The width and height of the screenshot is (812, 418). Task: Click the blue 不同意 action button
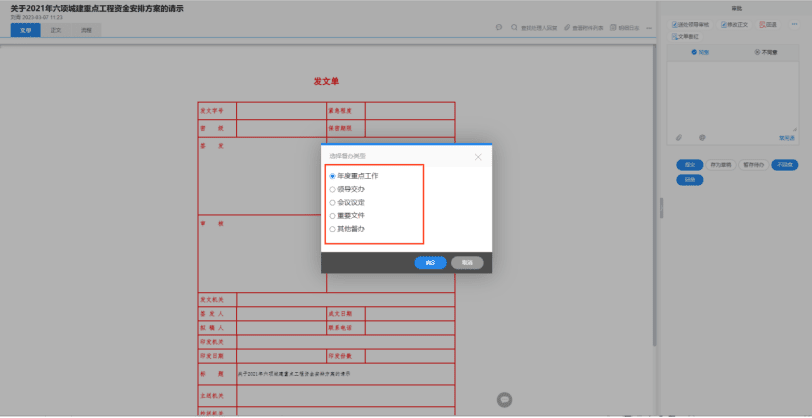(785, 165)
